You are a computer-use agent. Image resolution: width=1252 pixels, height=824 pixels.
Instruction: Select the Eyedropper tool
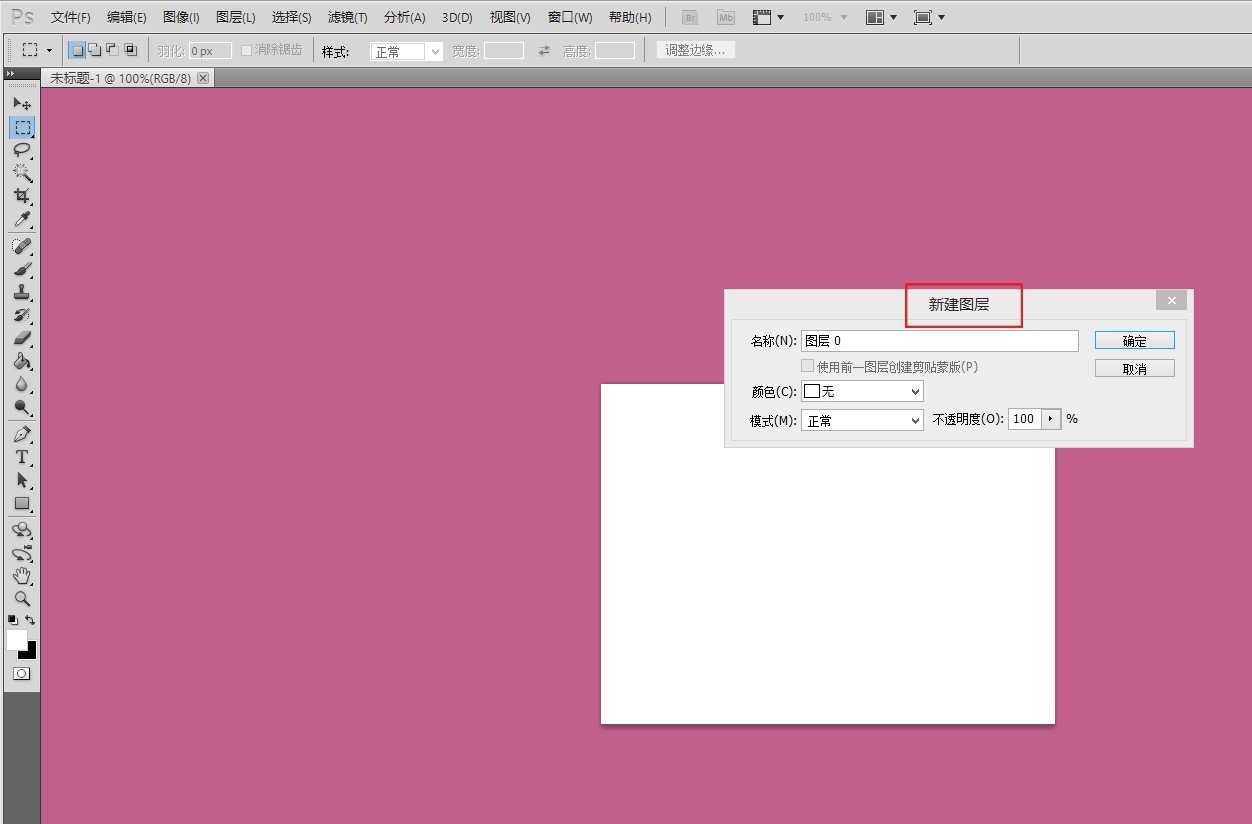(21, 220)
